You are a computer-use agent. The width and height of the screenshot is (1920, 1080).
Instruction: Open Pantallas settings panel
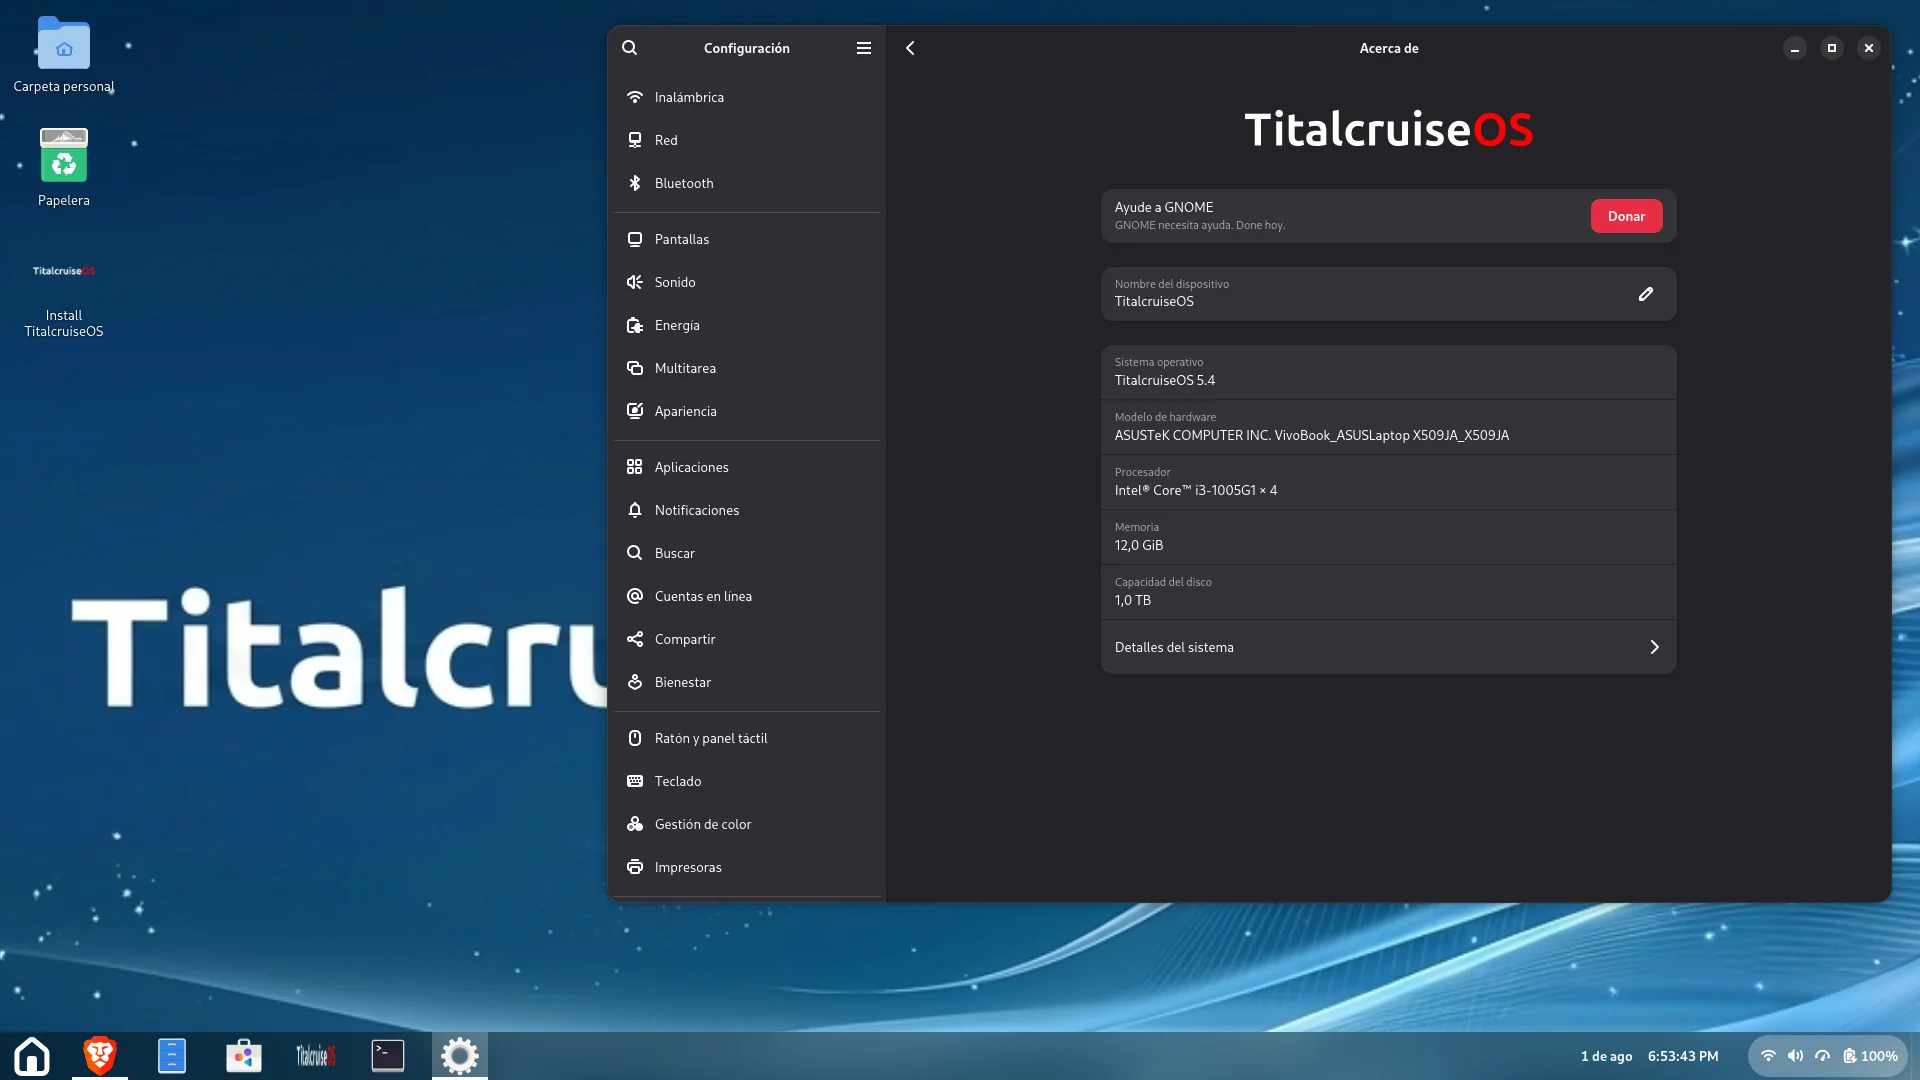(747, 239)
